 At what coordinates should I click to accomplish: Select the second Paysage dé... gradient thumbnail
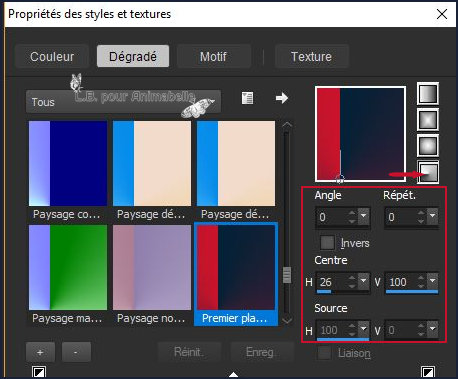coord(236,163)
